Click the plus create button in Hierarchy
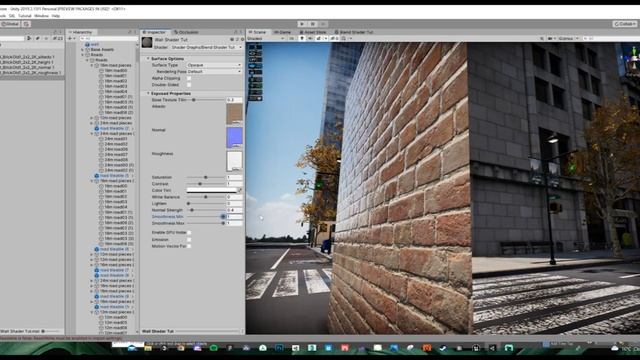Image resolution: width=640 pixels, height=360 pixels. 70,38
